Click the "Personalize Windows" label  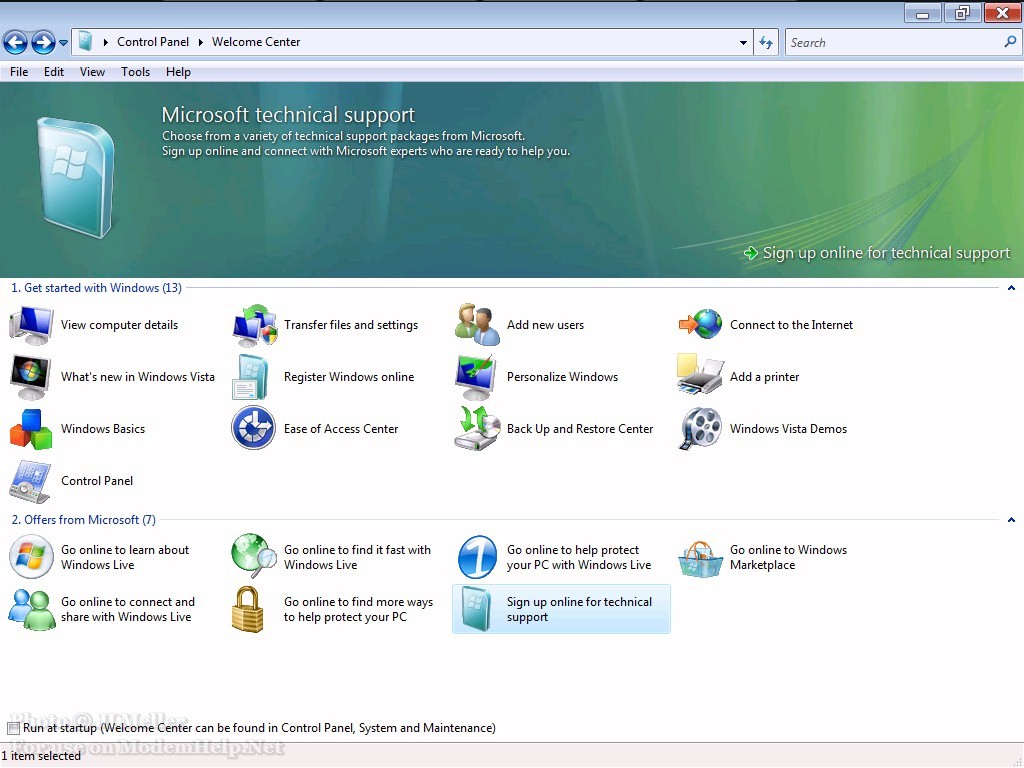point(562,377)
